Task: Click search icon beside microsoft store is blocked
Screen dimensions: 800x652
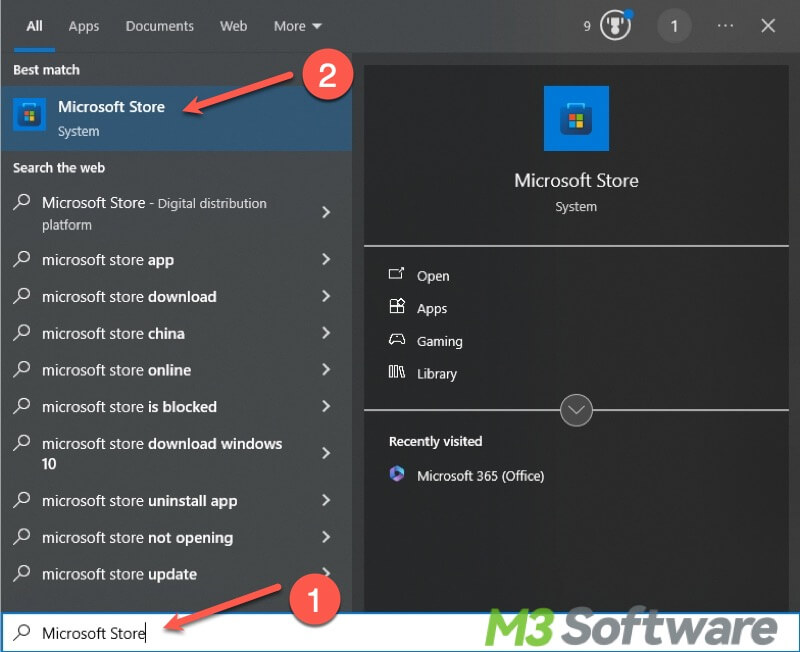Action: tap(21, 406)
